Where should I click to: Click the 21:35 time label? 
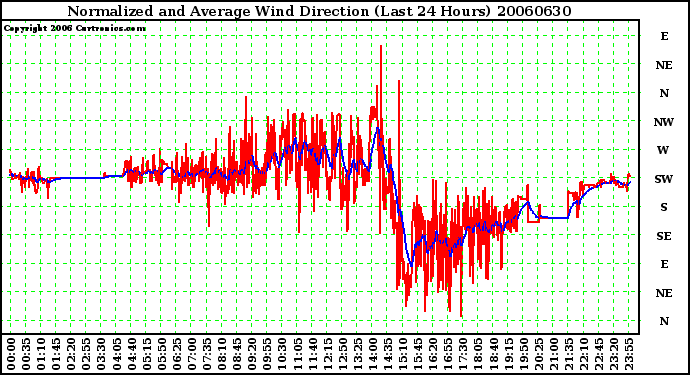(568, 354)
